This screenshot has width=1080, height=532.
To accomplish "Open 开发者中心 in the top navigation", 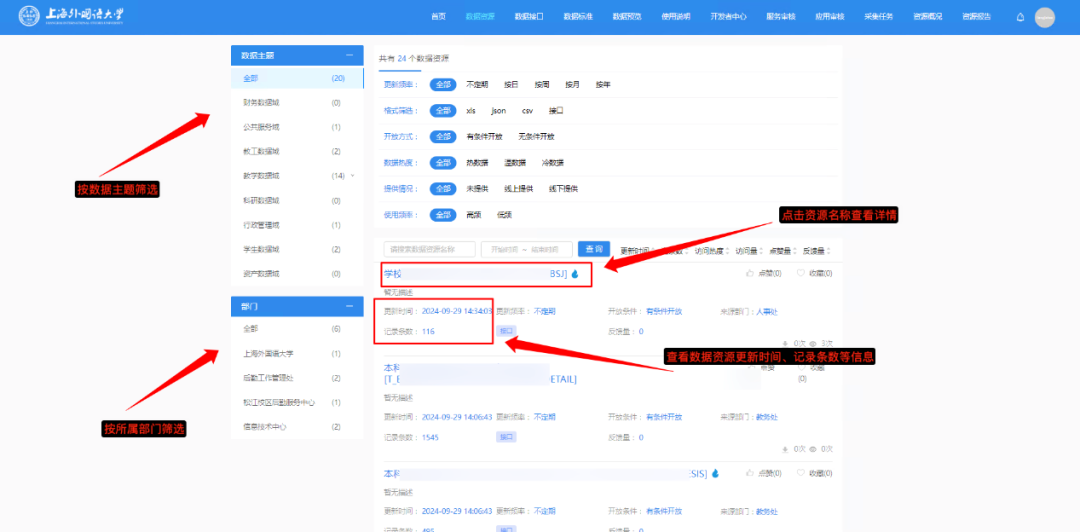I will [729, 17].
